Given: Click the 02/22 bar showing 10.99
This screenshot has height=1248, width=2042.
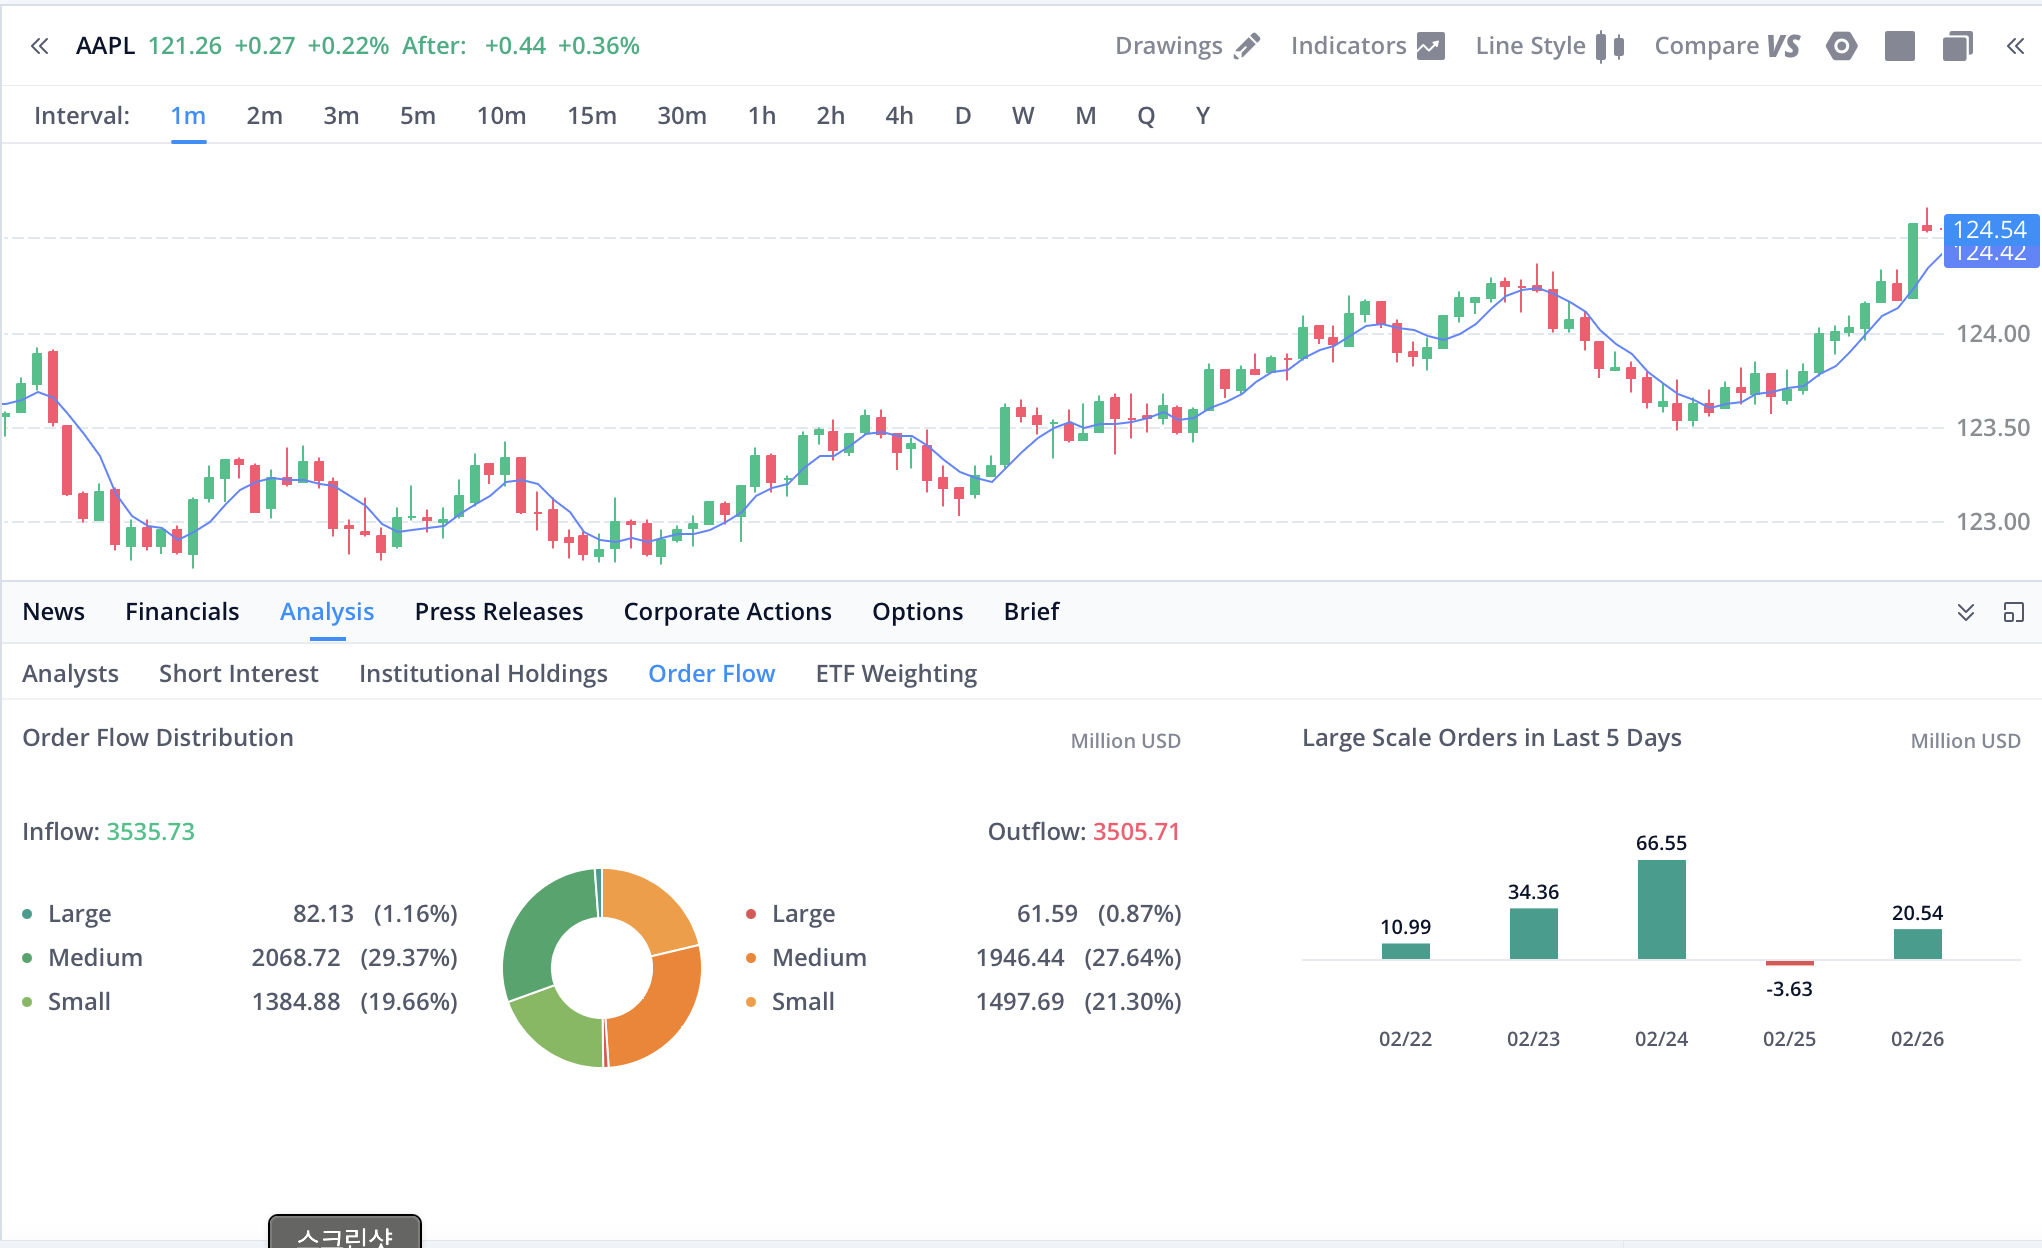Looking at the screenshot, I should pyautogui.click(x=1405, y=951).
